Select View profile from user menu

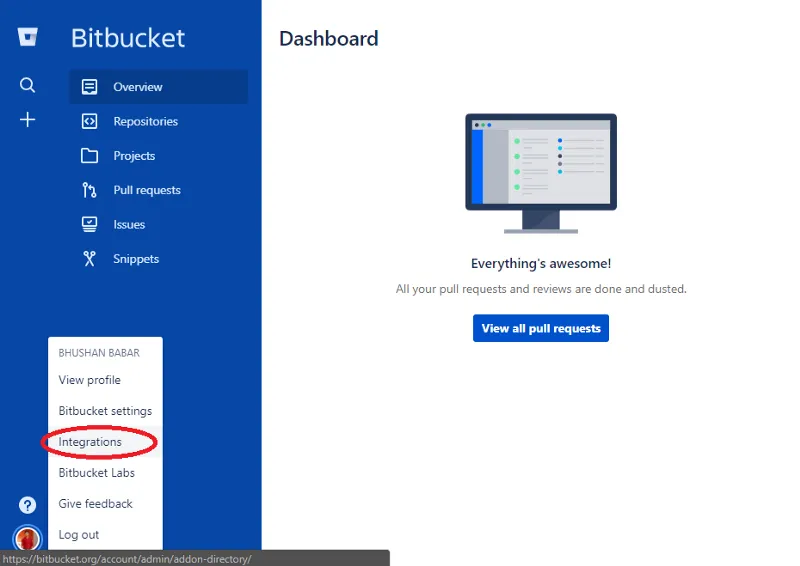(x=105, y=380)
